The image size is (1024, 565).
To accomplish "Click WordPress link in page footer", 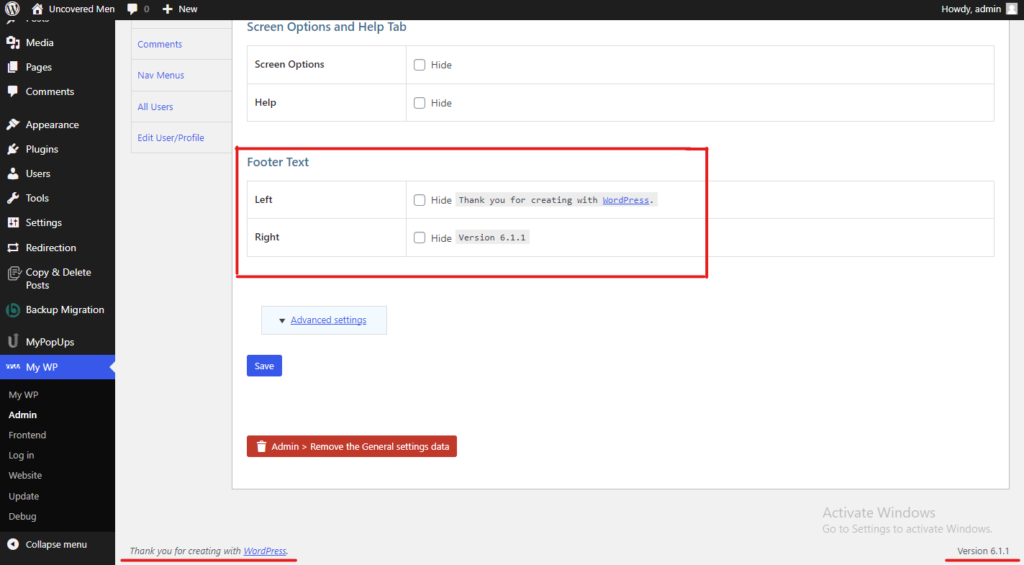I will coord(264,551).
